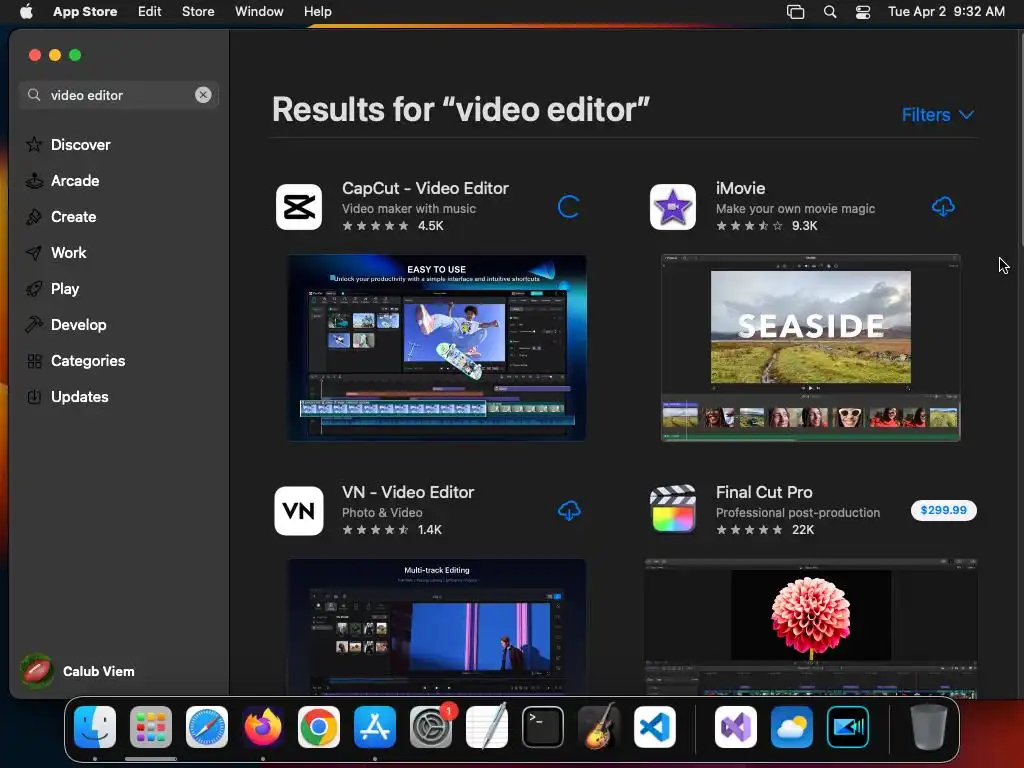Launch Firefox from the Dock
This screenshot has height=768, width=1024.
263,727
